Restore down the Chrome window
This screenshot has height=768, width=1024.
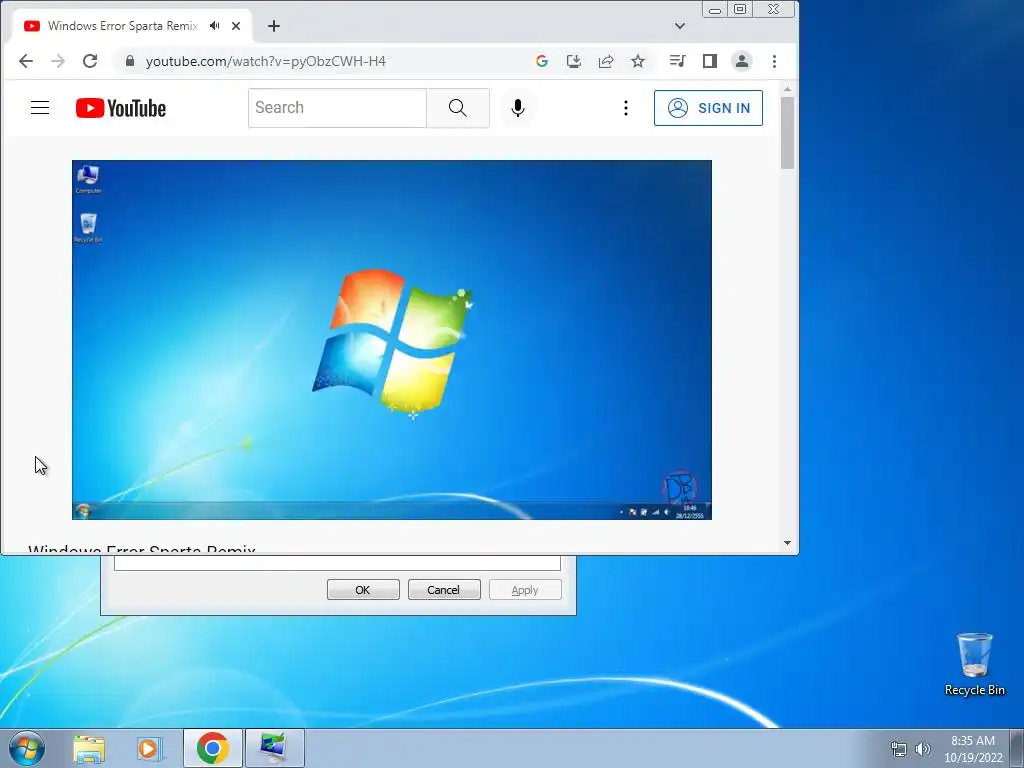[x=740, y=9]
